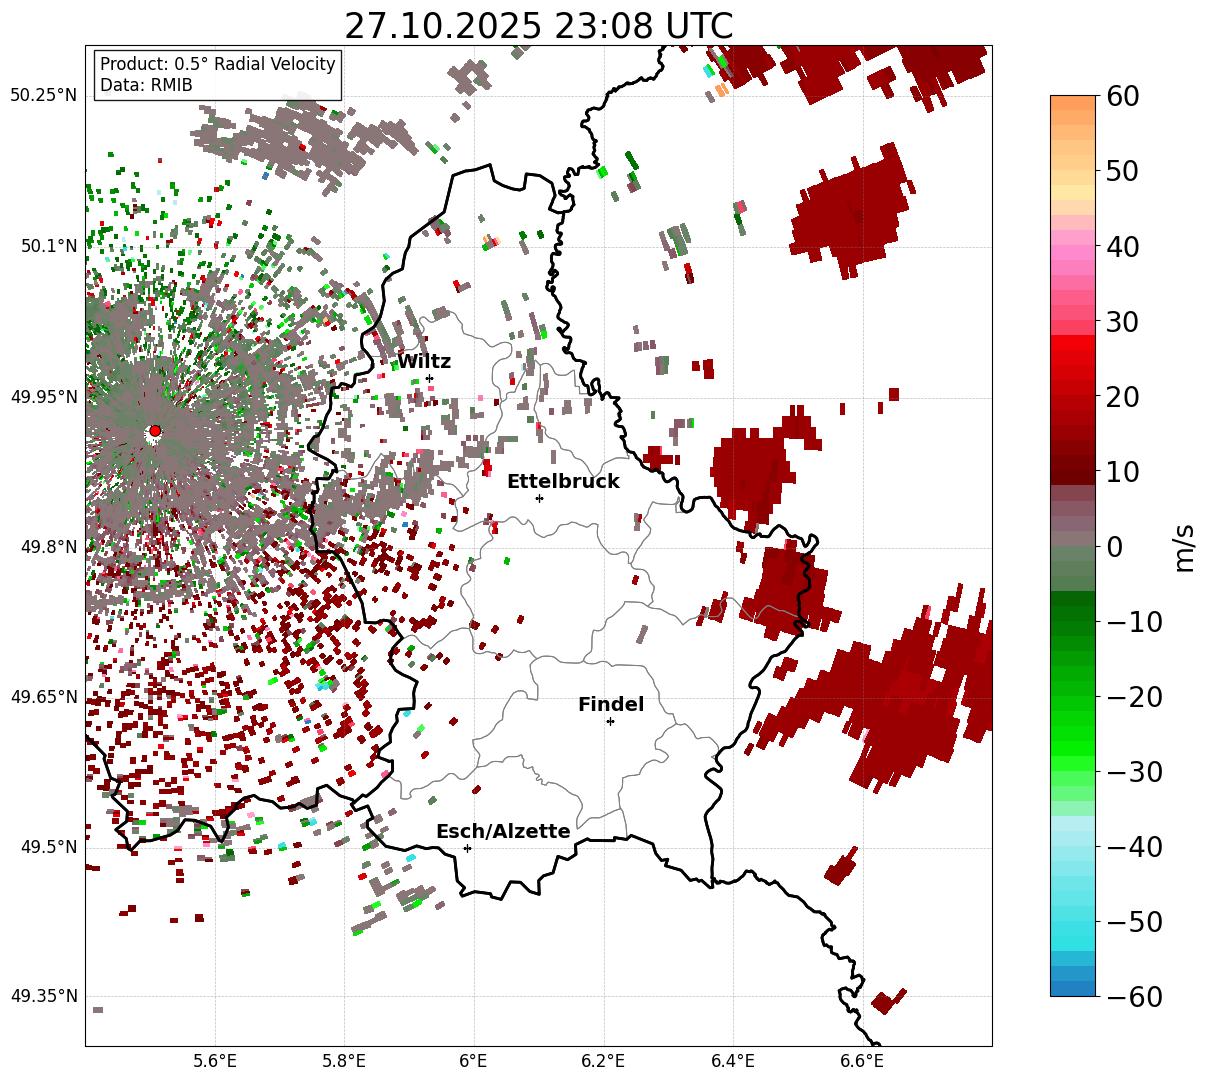Click the 49.95°N latitude tick label

(44, 397)
